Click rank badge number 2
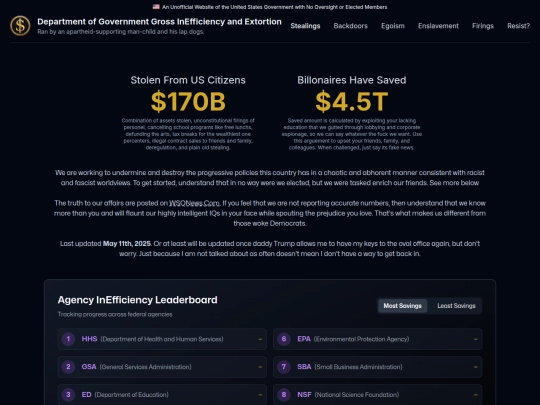540x405 pixels. point(68,367)
